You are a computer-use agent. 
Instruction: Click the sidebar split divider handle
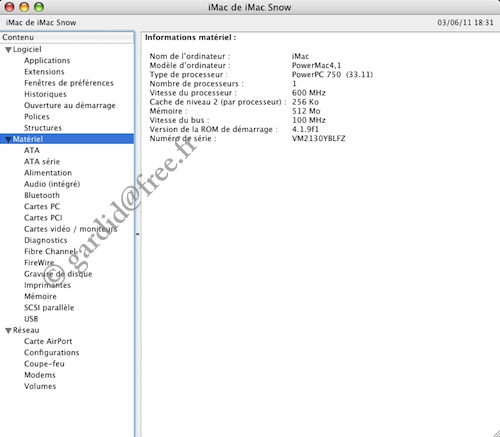click(137, 234)
